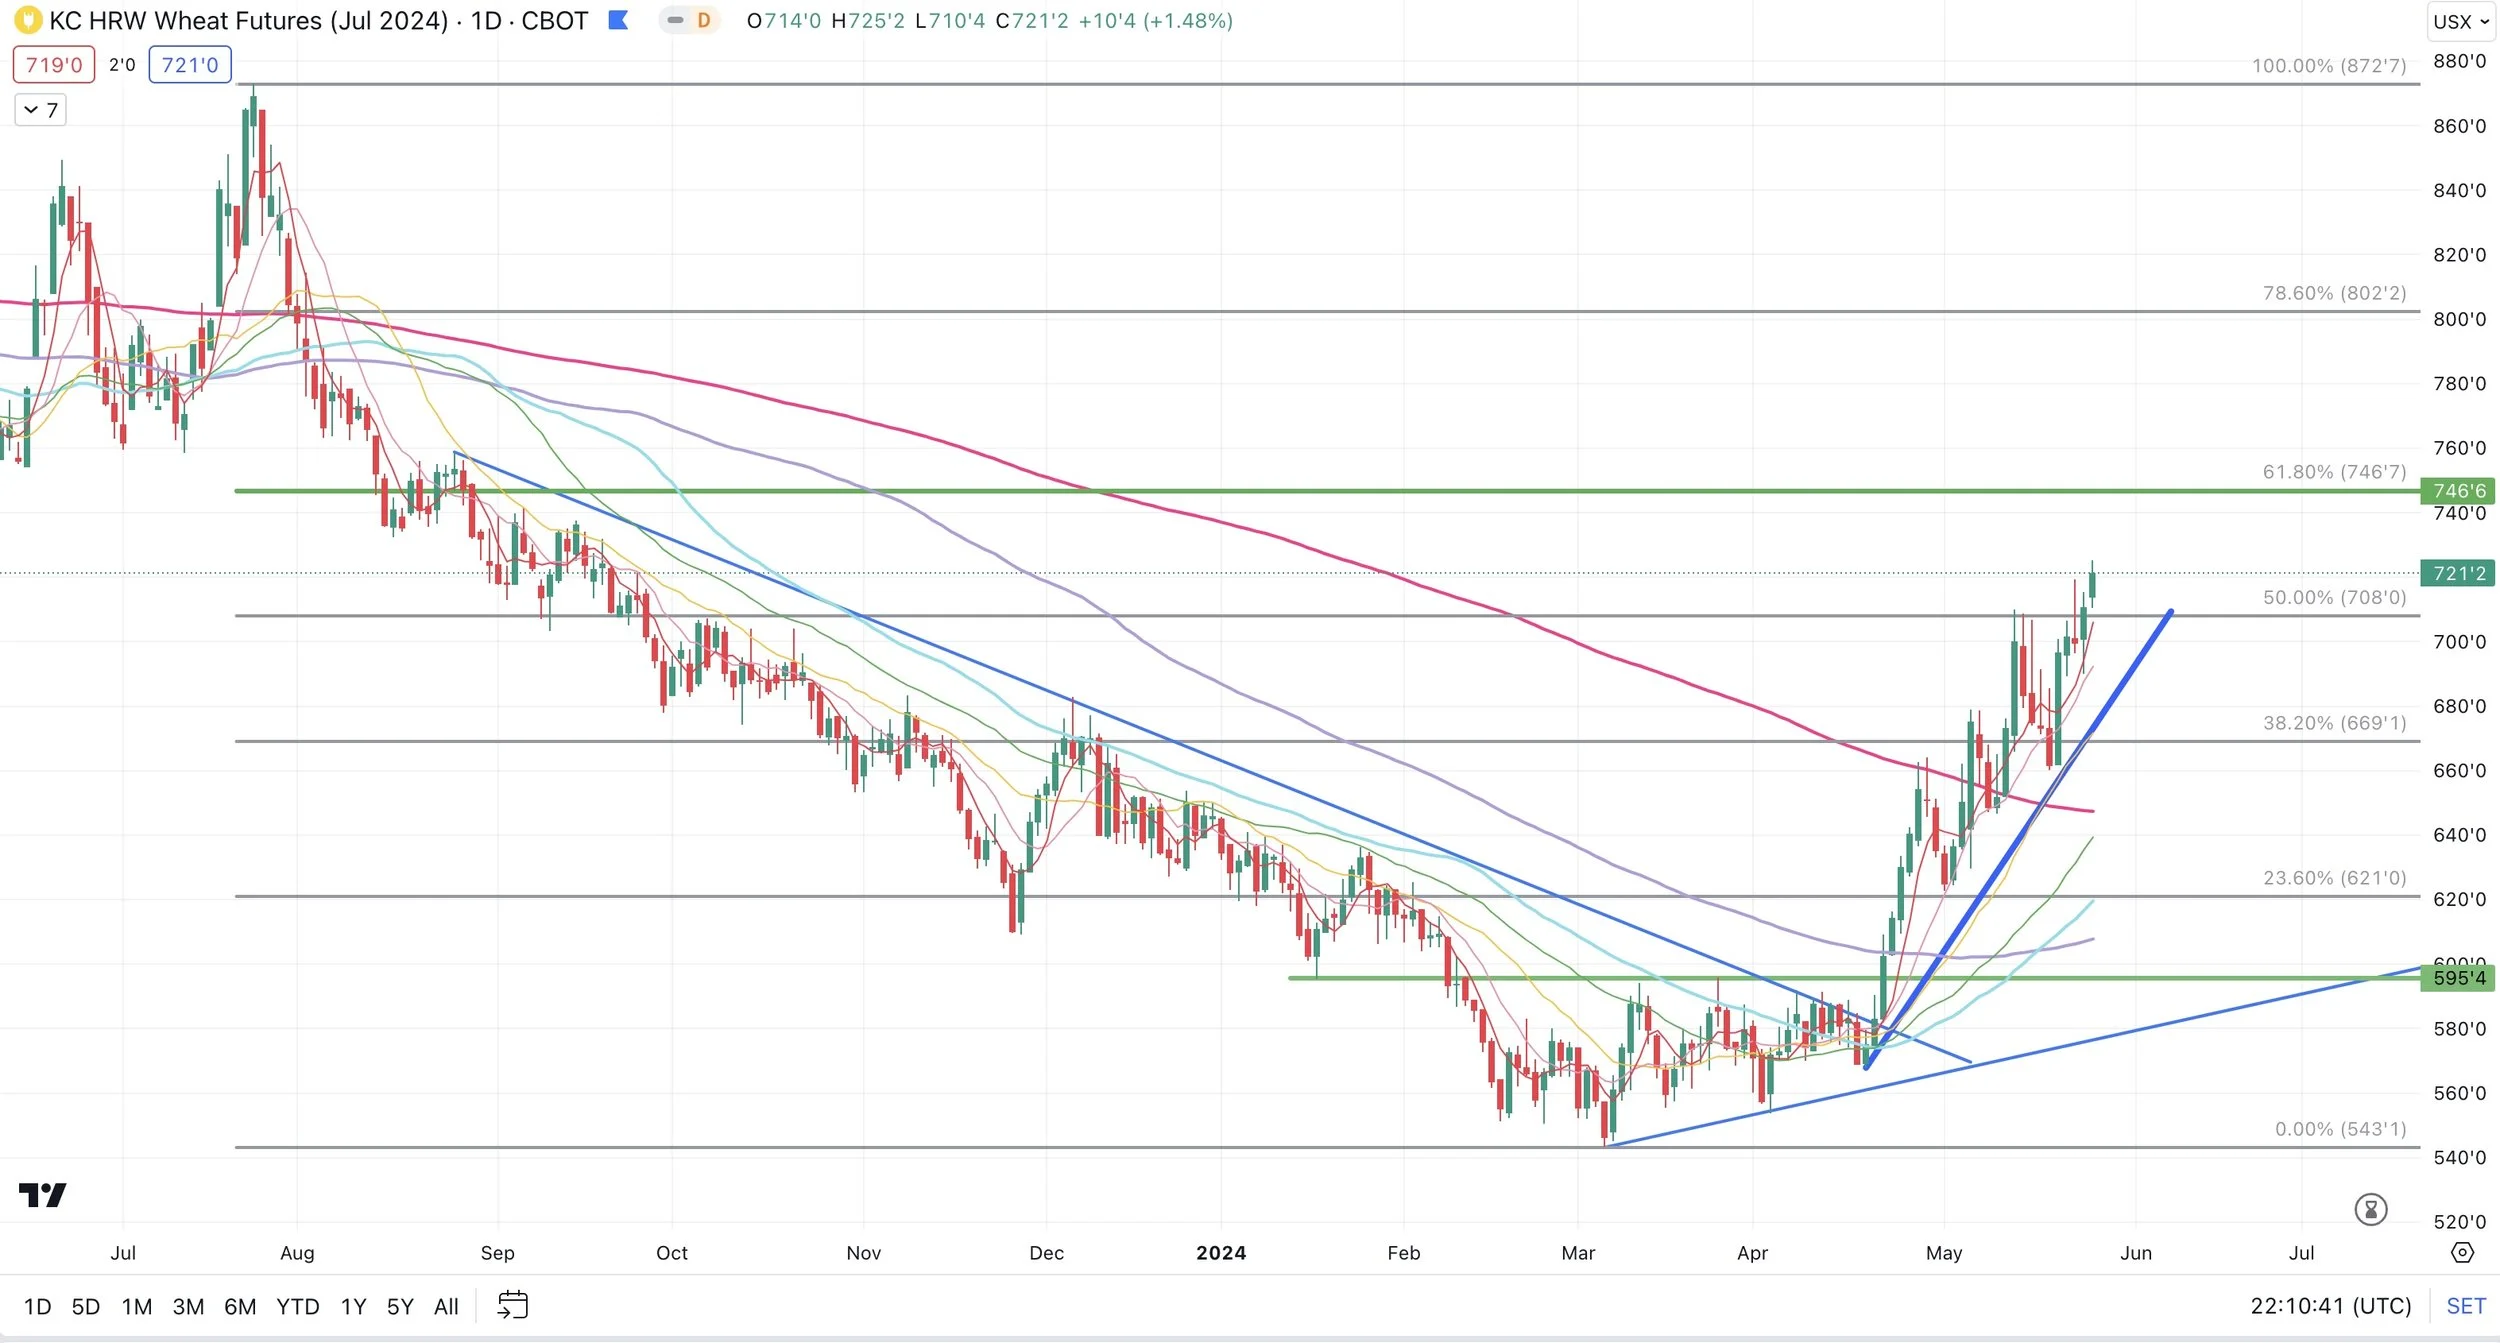
Task: Click the blue flag icon beside CBOT
Action: (x=618, y=20)
